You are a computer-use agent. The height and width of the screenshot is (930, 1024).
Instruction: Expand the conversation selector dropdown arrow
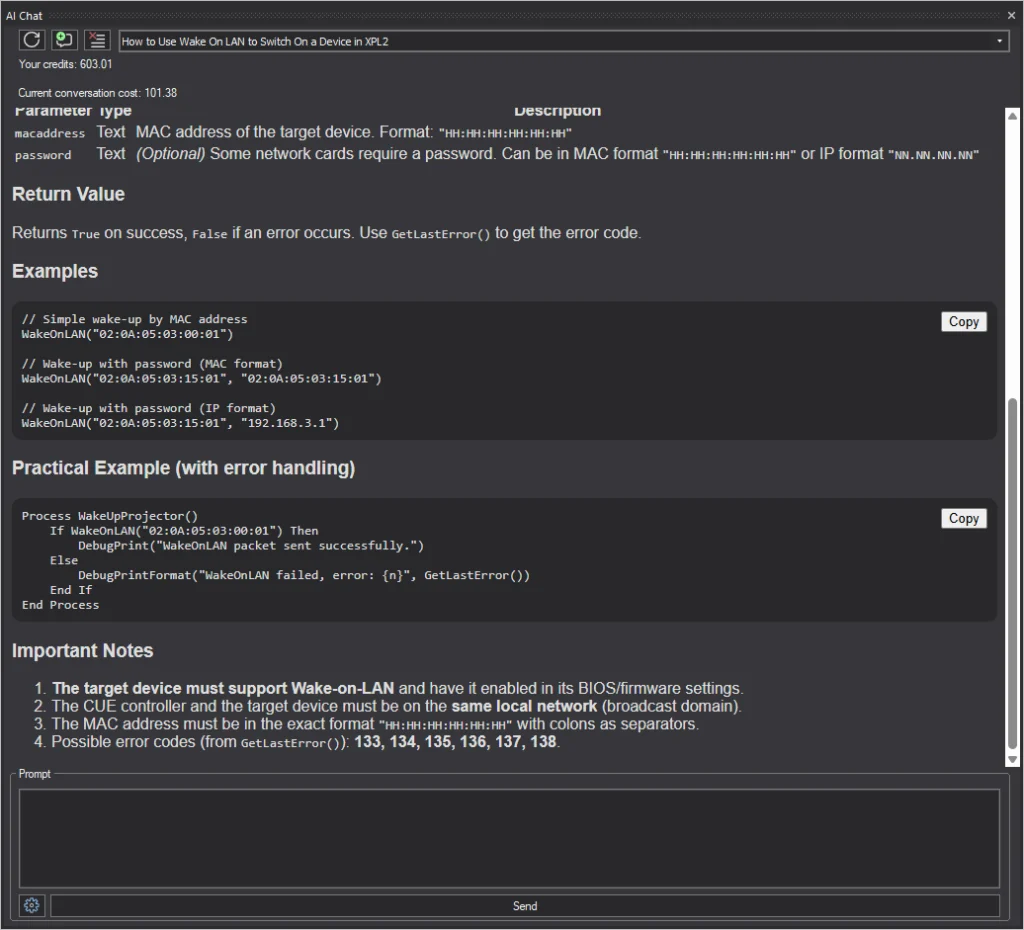(x=999, y=41)
